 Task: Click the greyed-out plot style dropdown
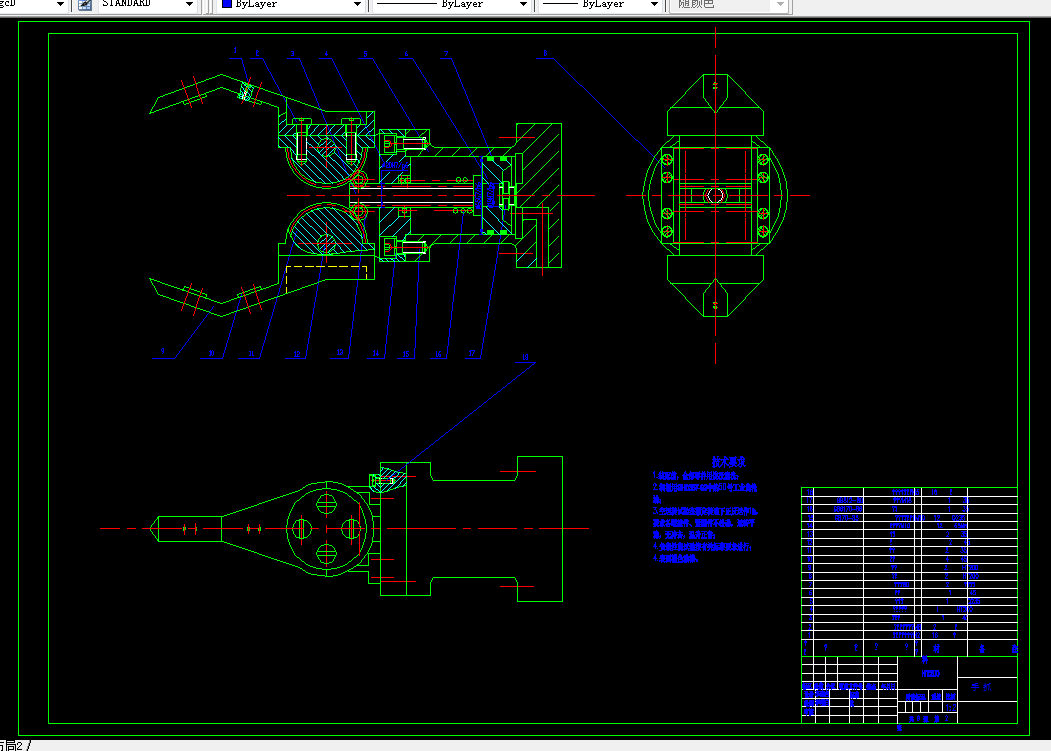(729, 4)
